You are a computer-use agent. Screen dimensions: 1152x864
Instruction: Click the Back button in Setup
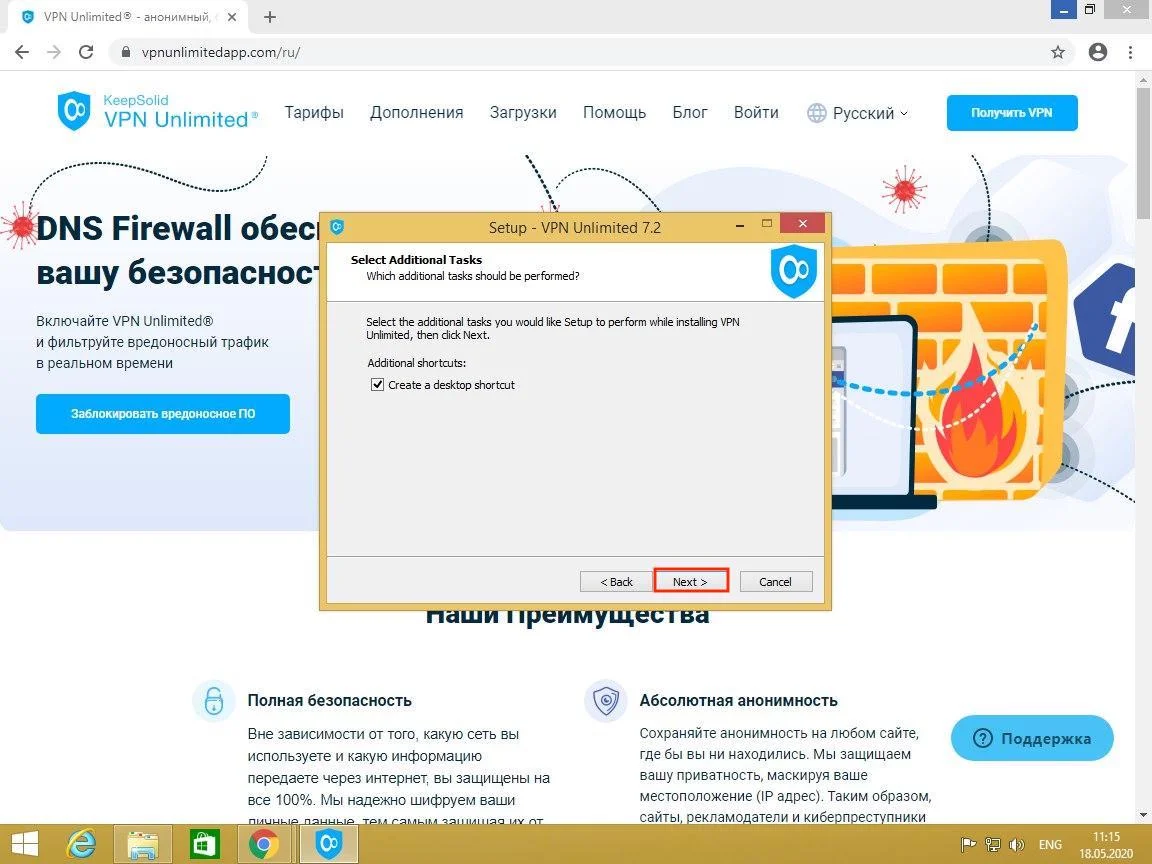pos(616,581)
